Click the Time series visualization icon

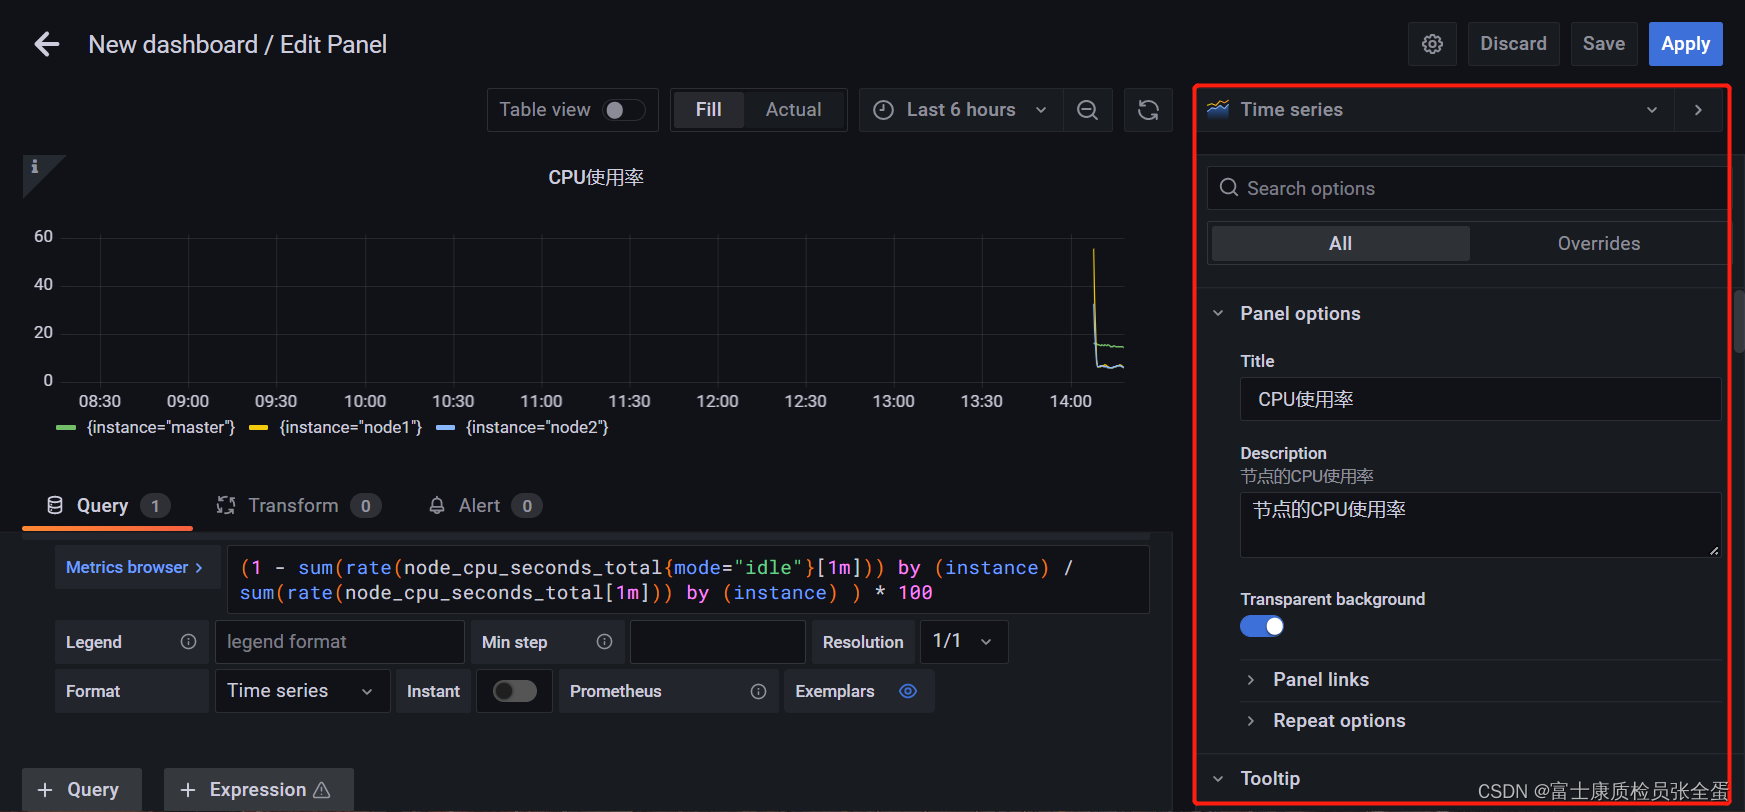pos(1218,109)
